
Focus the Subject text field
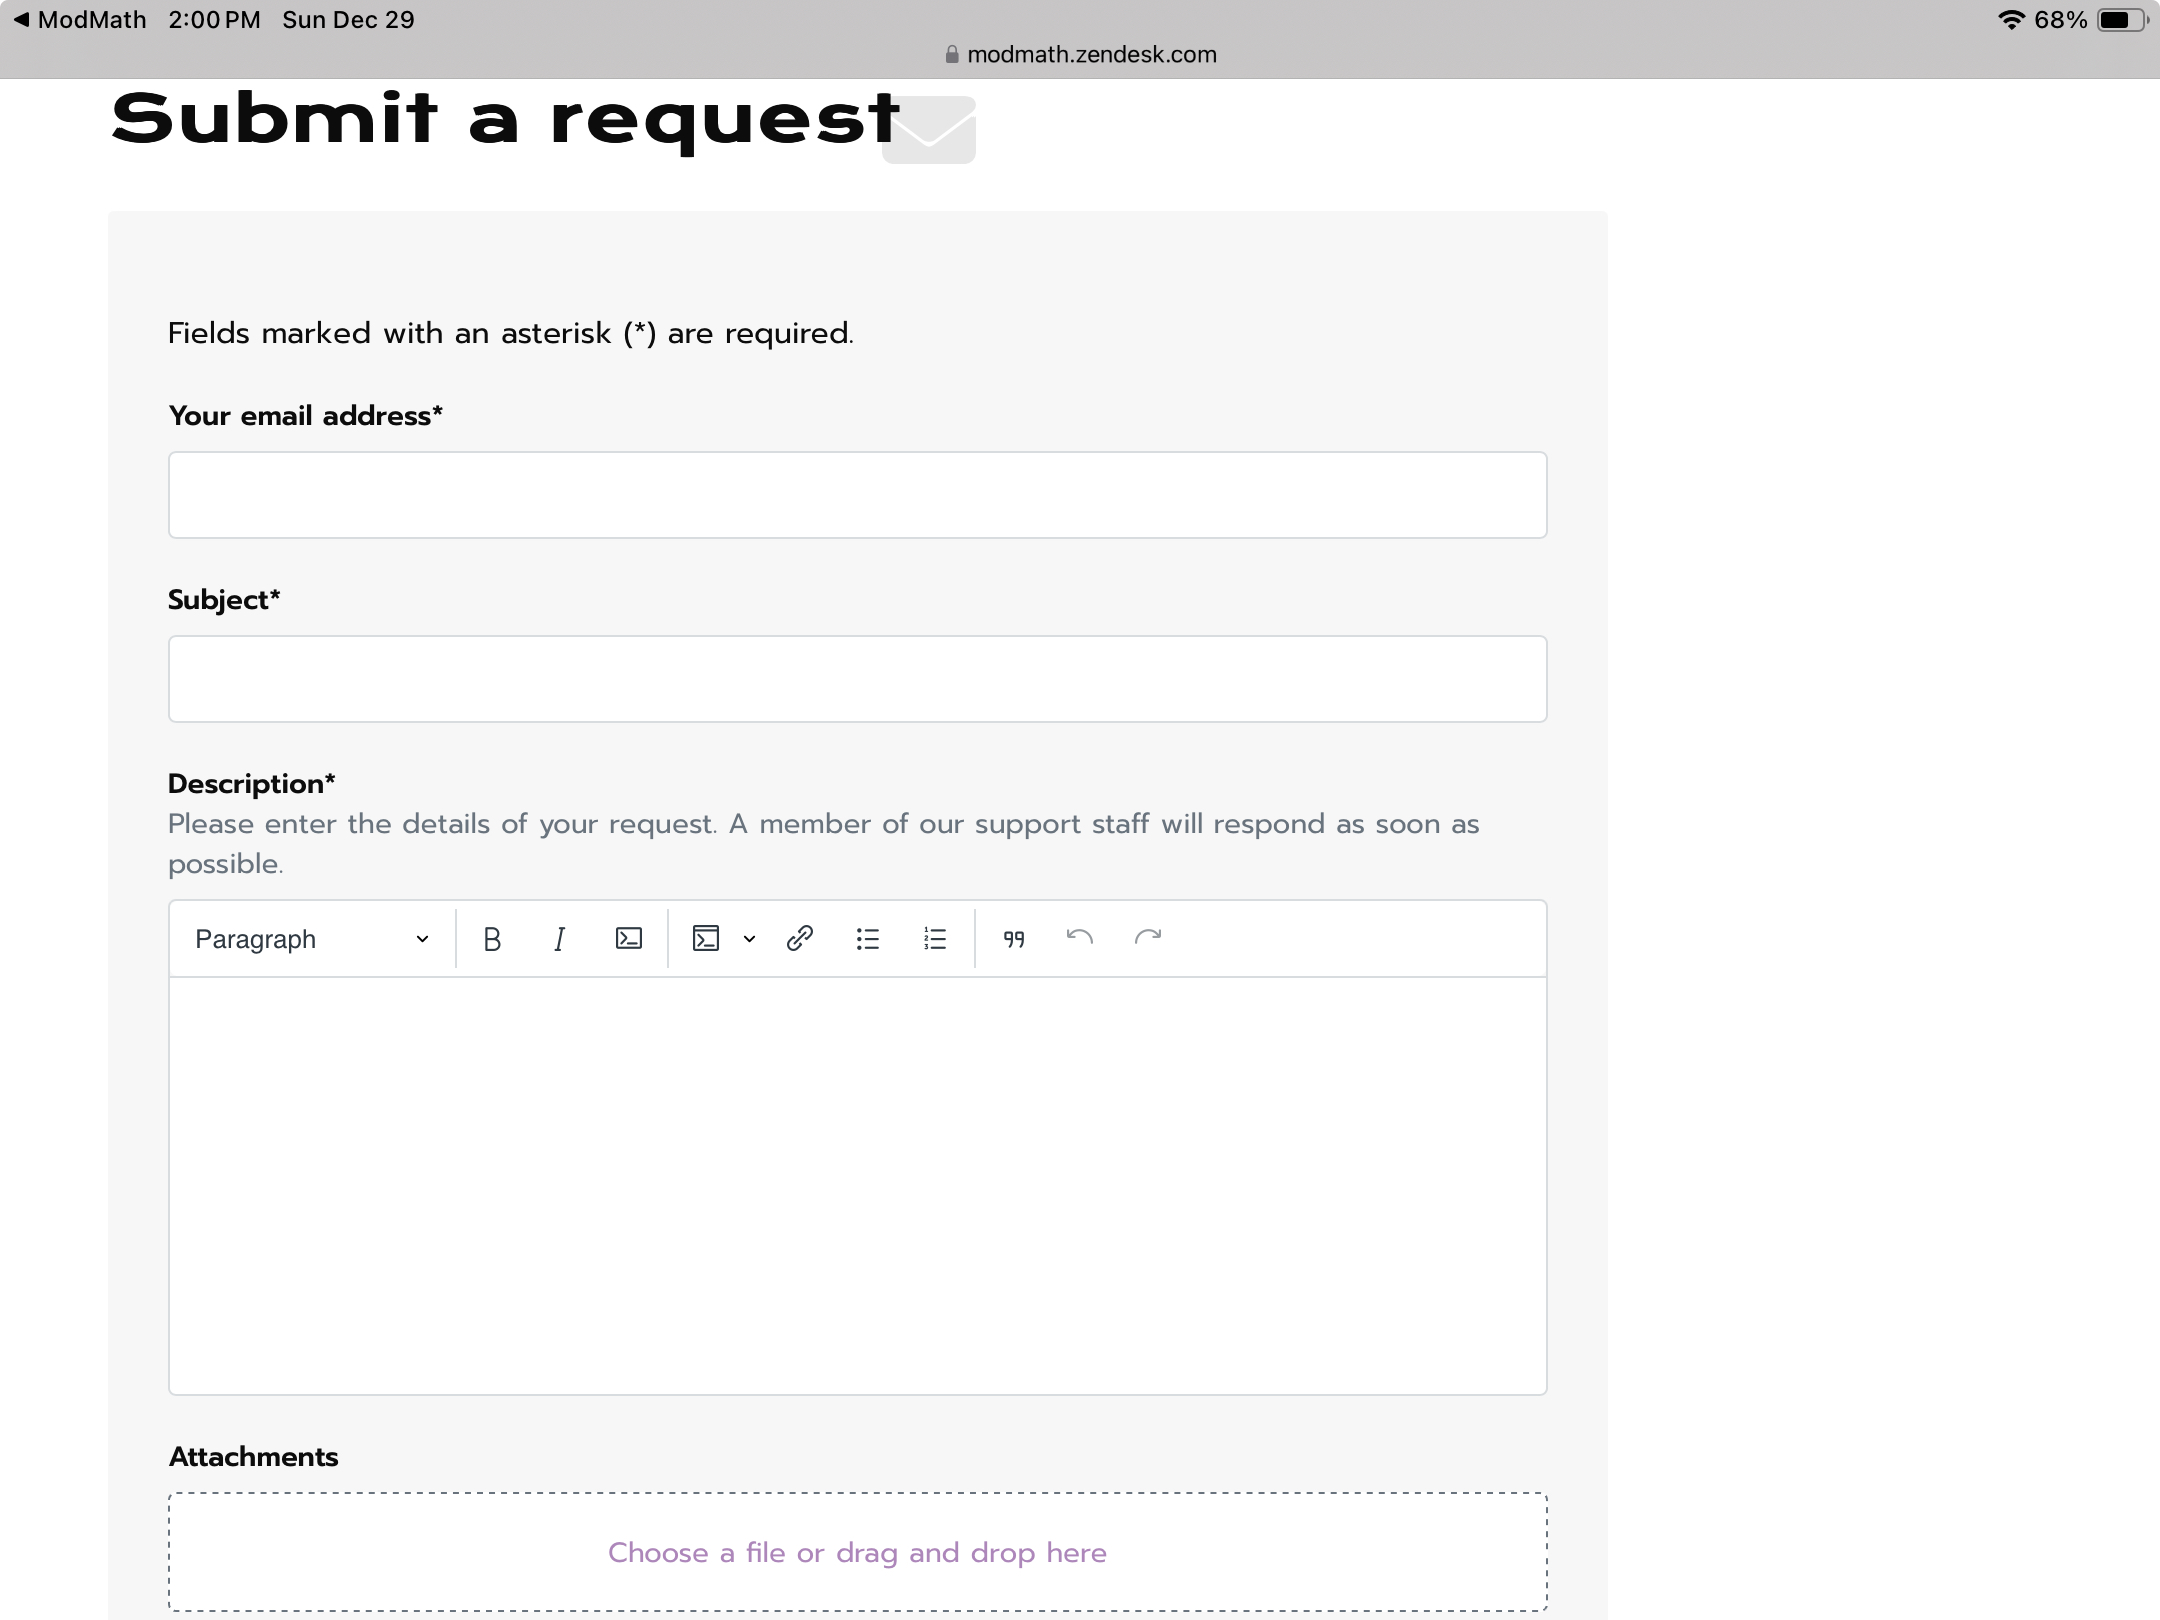coord(857,679)
